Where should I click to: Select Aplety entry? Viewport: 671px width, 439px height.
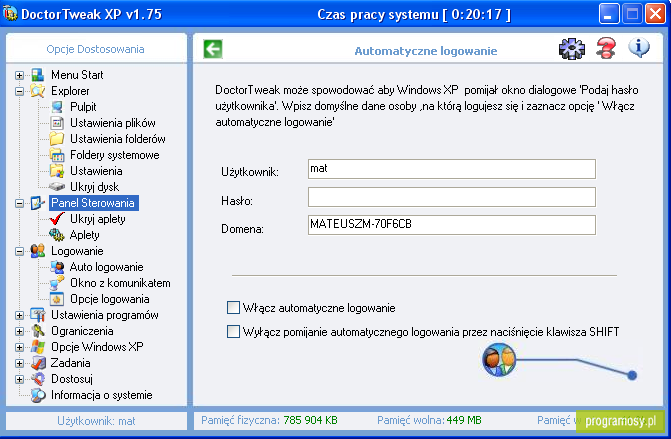coord(85,235)
